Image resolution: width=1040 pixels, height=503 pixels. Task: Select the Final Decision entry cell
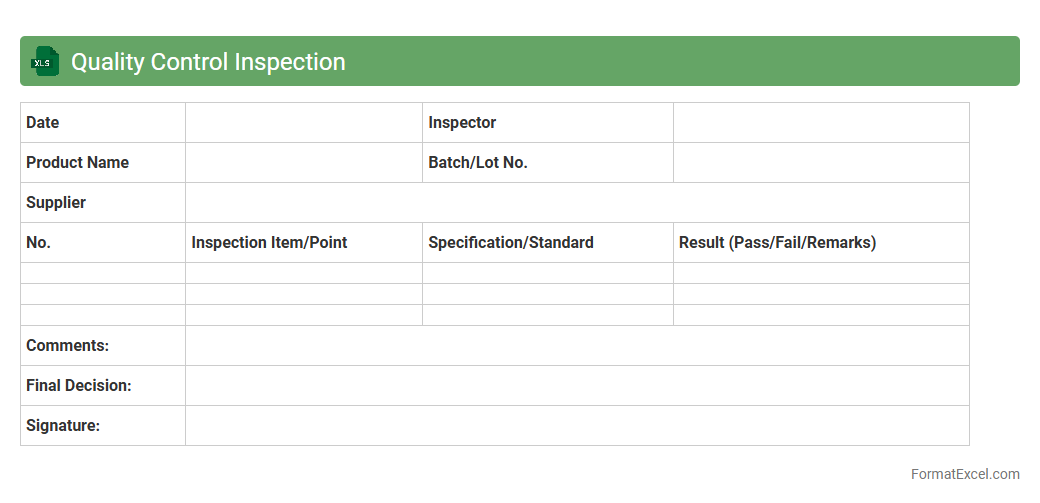[577, 386]
